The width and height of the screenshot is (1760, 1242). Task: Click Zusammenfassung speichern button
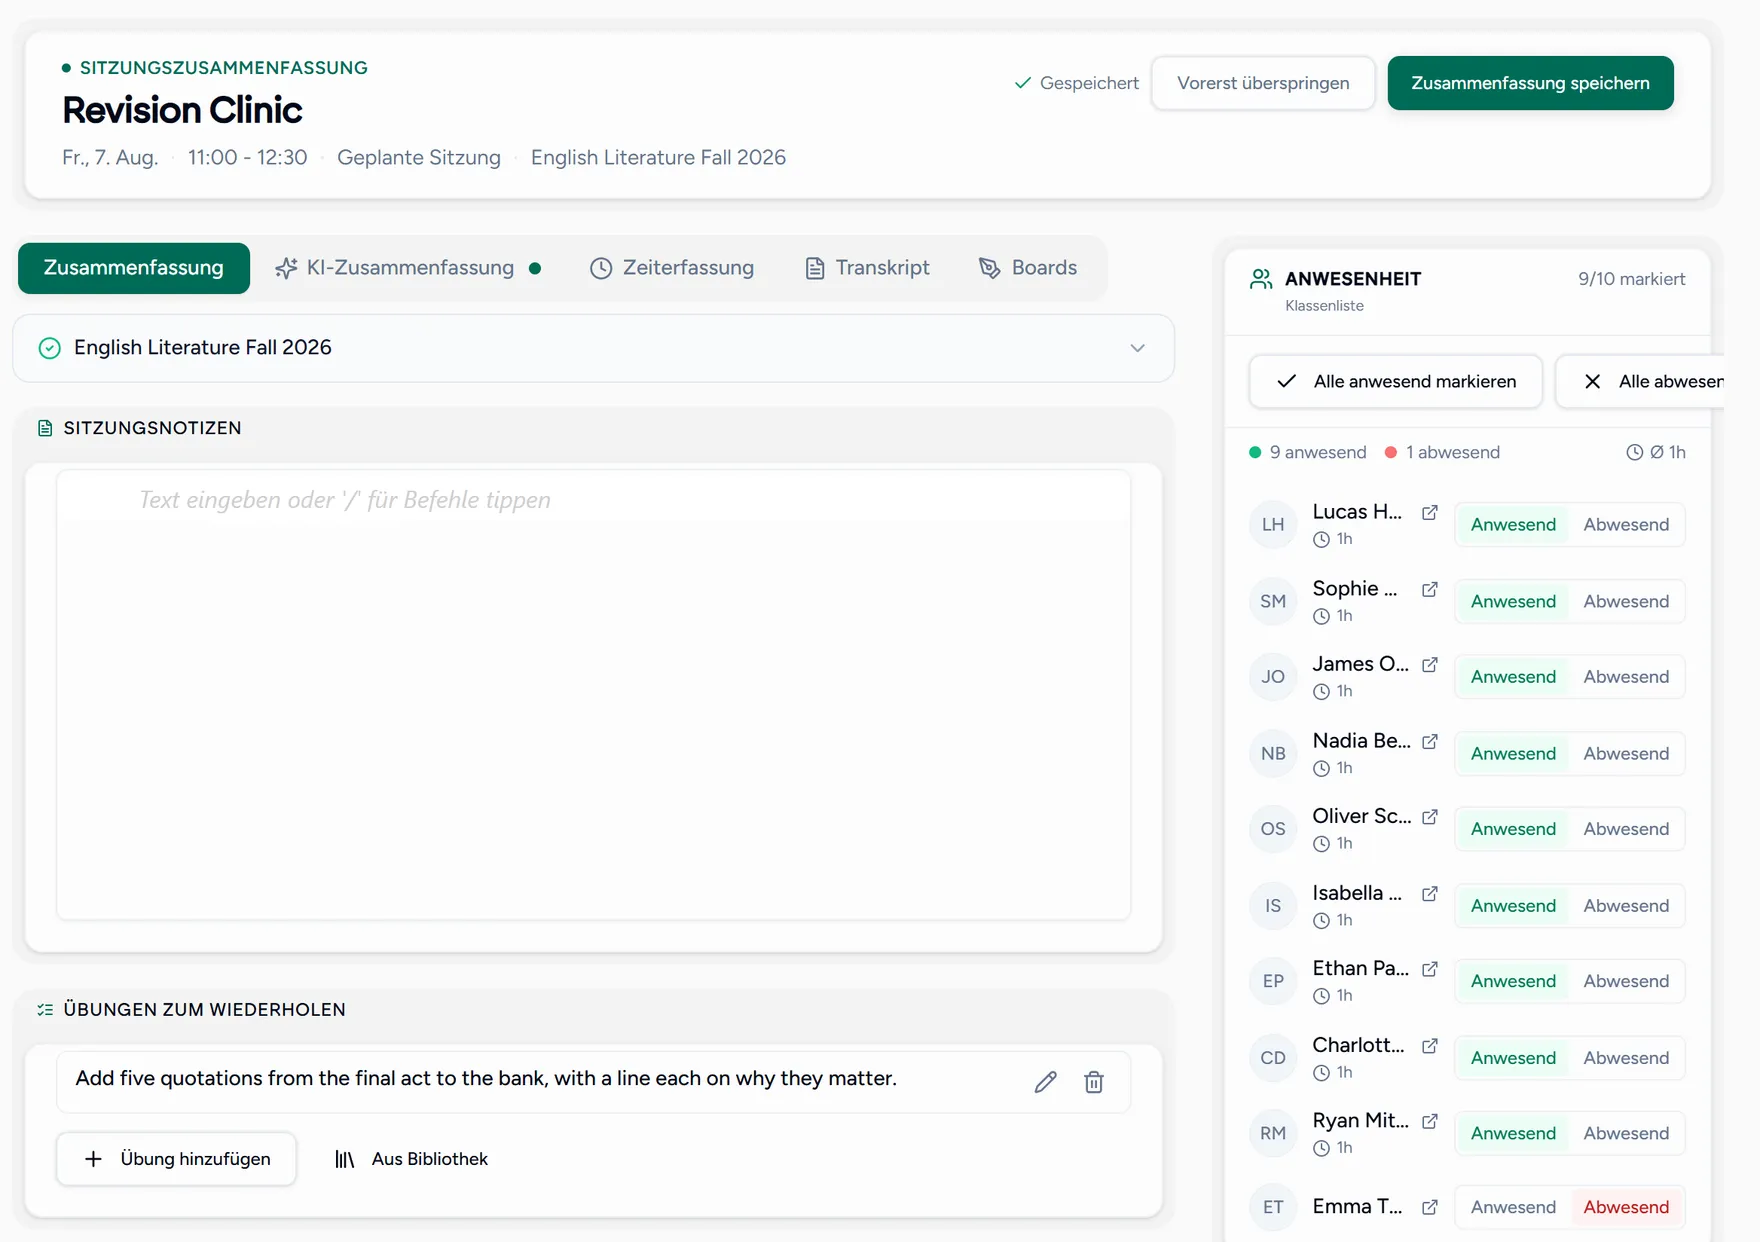1530,83
